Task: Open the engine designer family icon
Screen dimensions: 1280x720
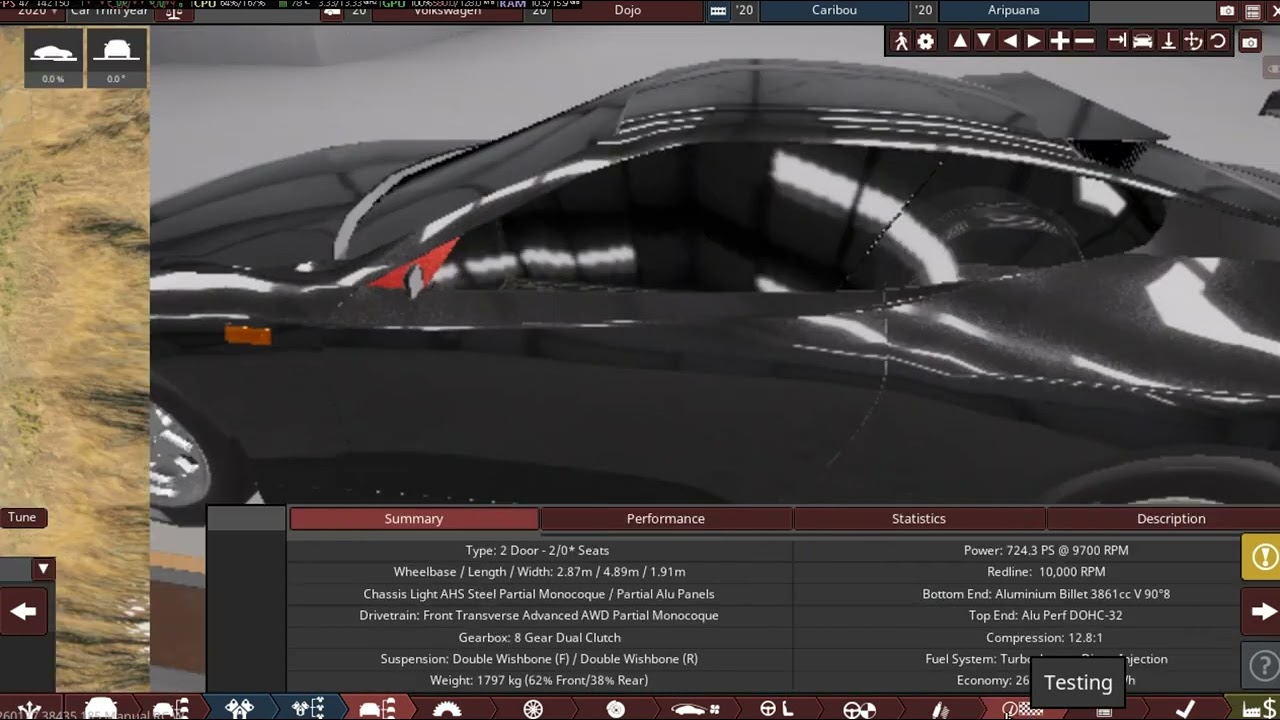Action: coord(240,709)
